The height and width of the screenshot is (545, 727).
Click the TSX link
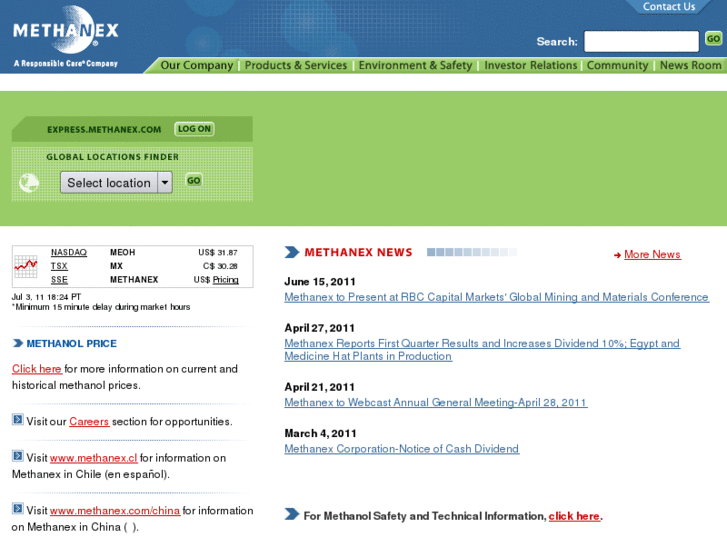(59, 266)
